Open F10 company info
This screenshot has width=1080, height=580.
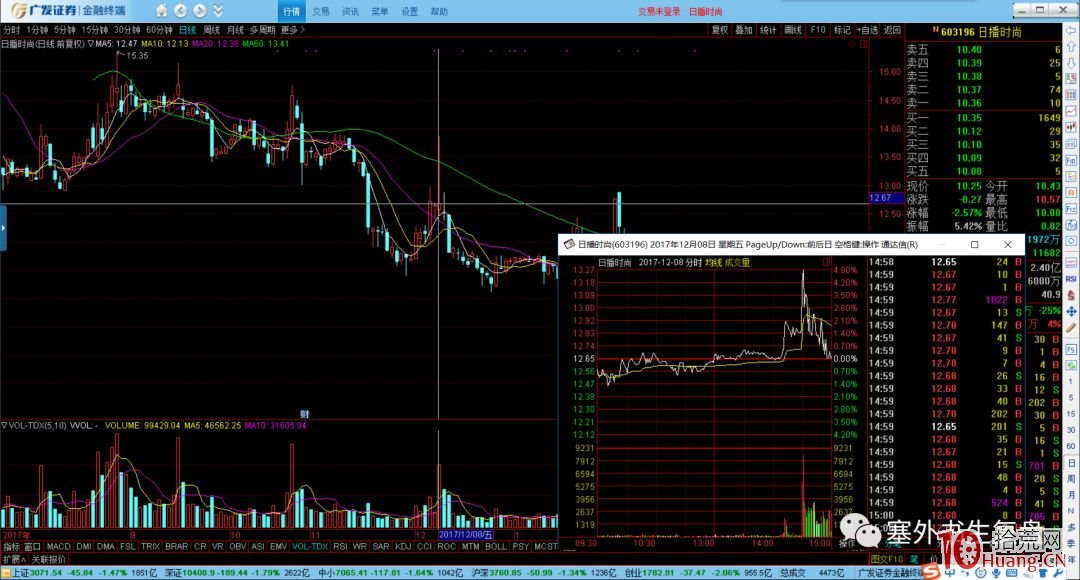(x=818, y=30)
